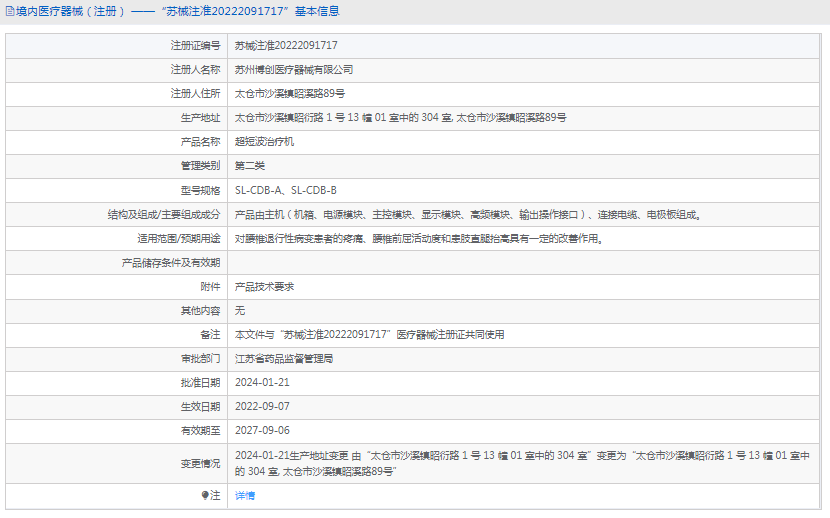Select the expiry date 2027-09-06

pyautogui.click(x=262, y=431)
